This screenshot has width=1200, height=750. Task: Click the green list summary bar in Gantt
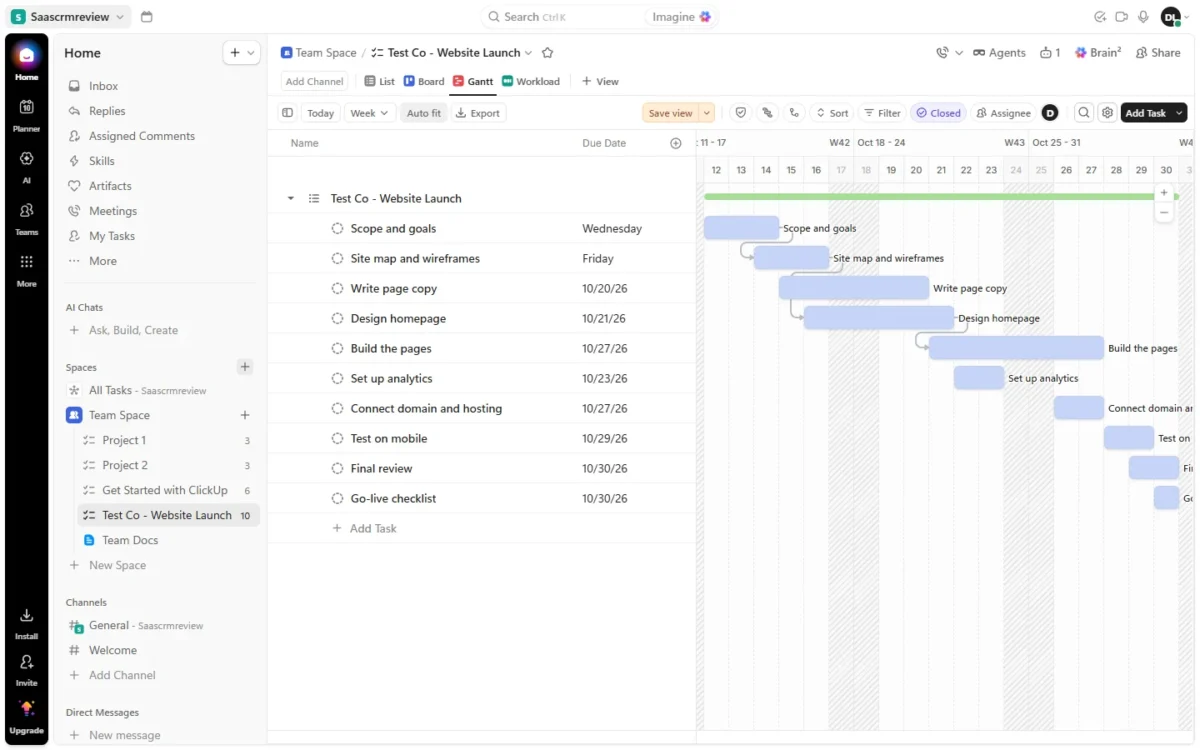coord(941,197)
